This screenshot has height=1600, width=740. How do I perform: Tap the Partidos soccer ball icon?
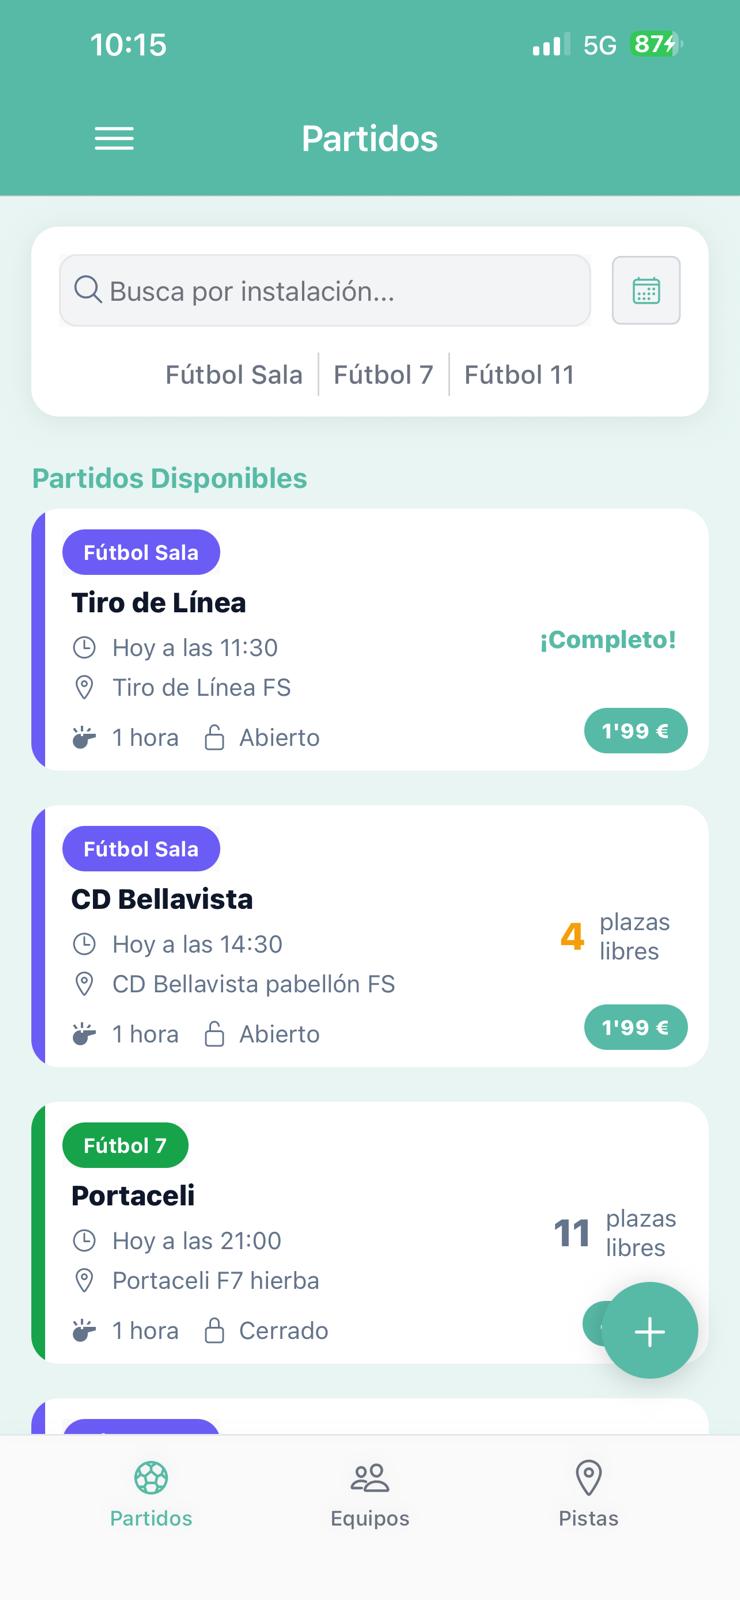(x=151, y=1477)
